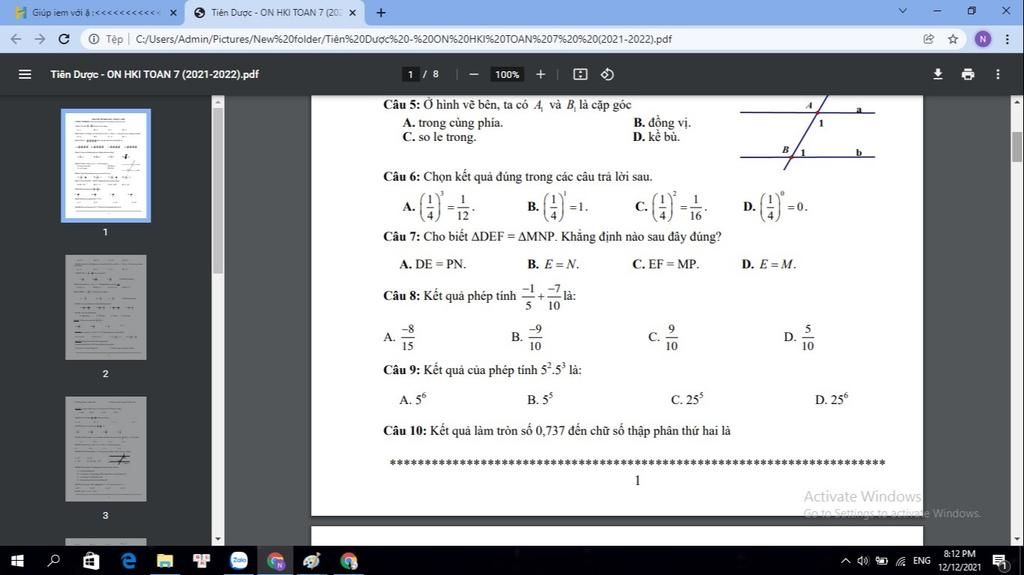View site information icon next to Tệp
This screenshot has width=1024, height=575.
click(x=94, y=39)
